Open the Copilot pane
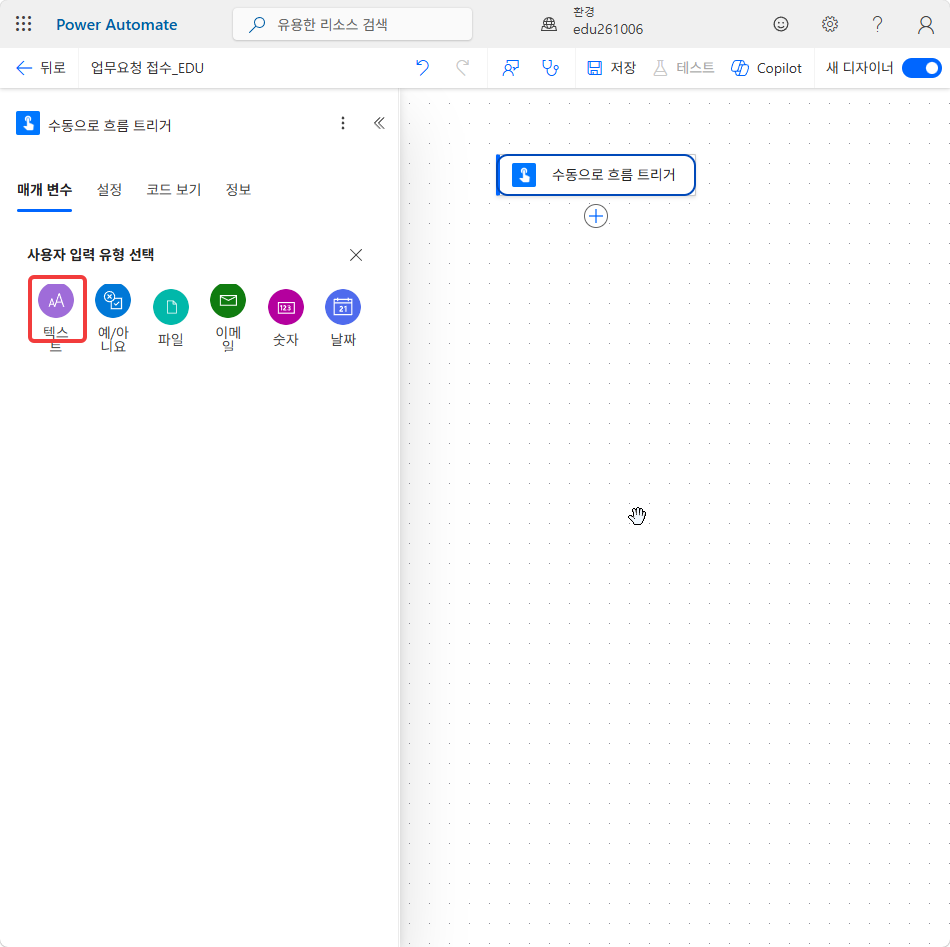Viewport: 950px width, 947px height. 766,68
